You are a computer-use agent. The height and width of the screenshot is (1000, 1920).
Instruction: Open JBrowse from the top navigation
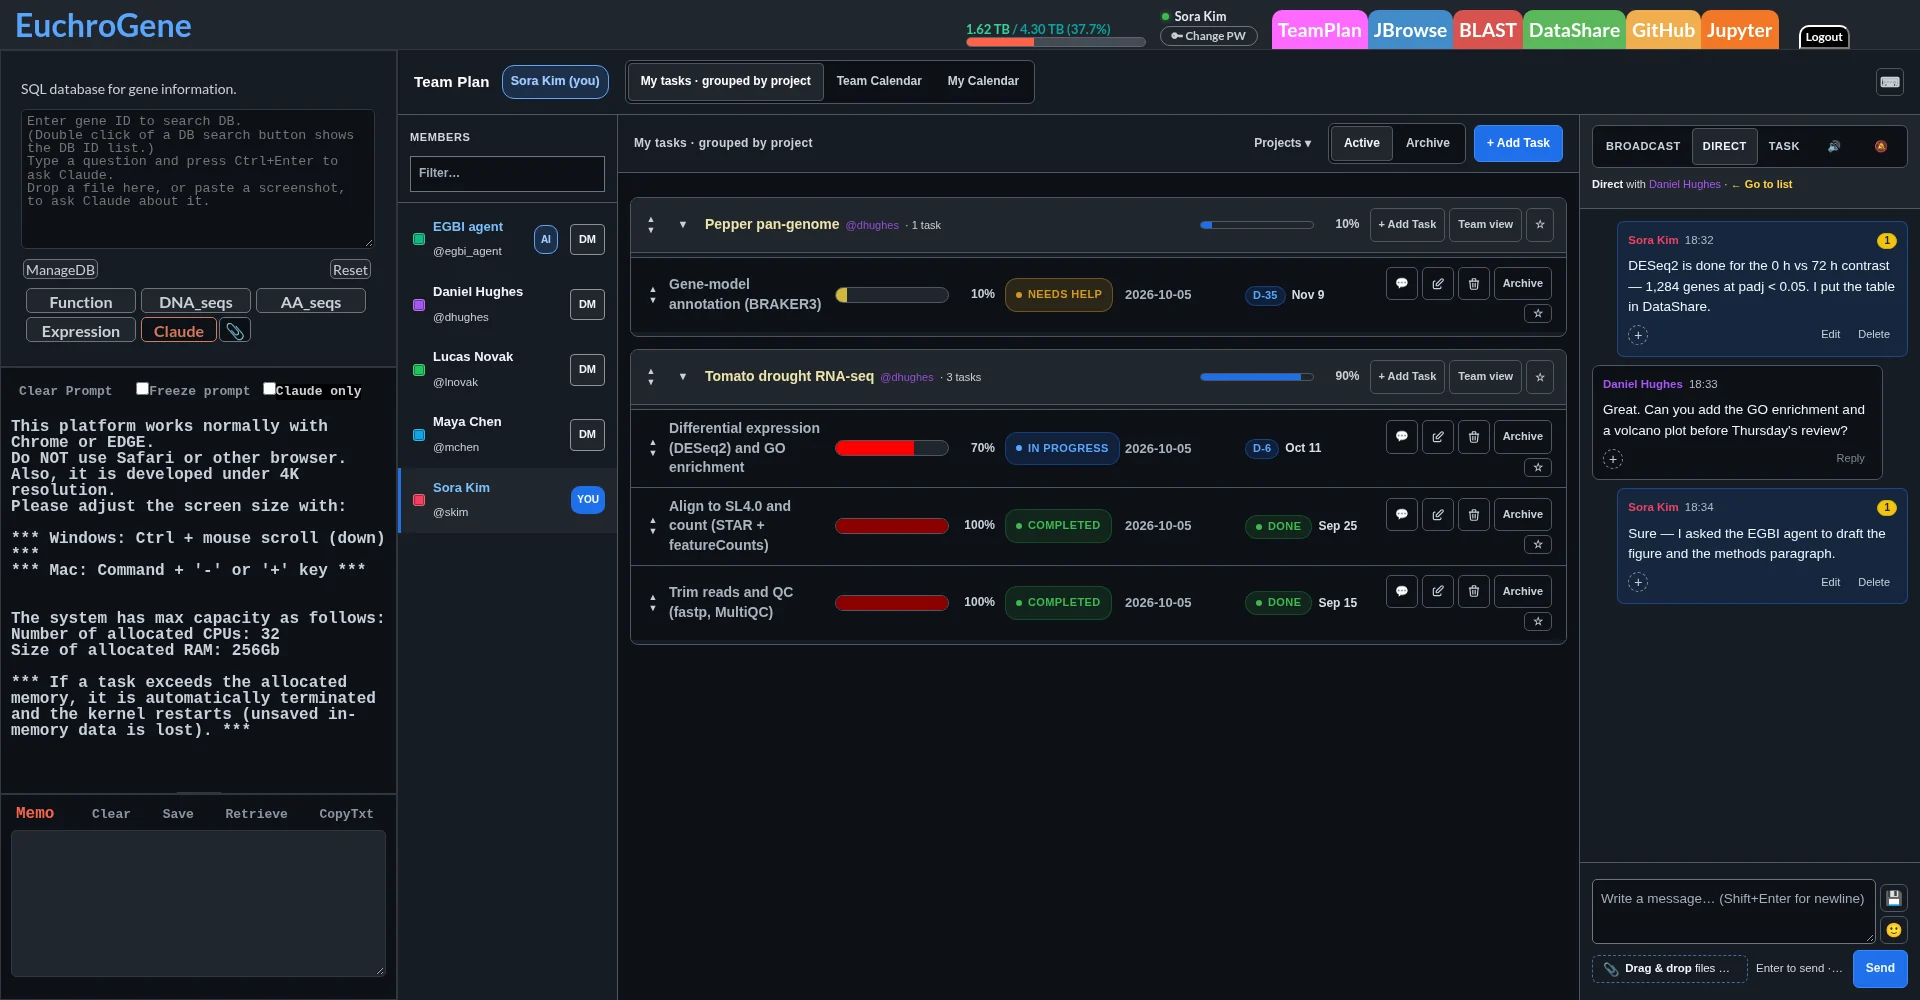pos(1410,31)
